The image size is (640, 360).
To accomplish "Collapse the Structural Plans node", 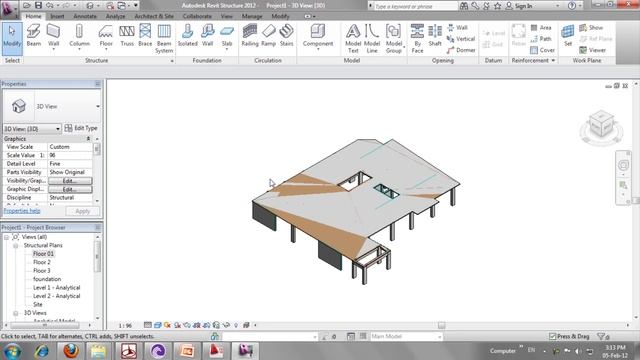I will (16, 246).
